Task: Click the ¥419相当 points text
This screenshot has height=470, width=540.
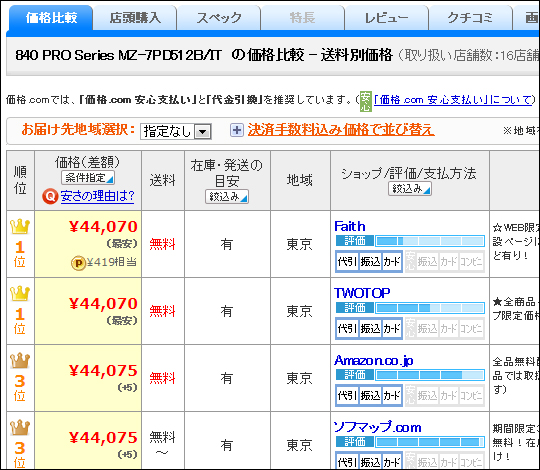Action: click(x=112, y=263)
